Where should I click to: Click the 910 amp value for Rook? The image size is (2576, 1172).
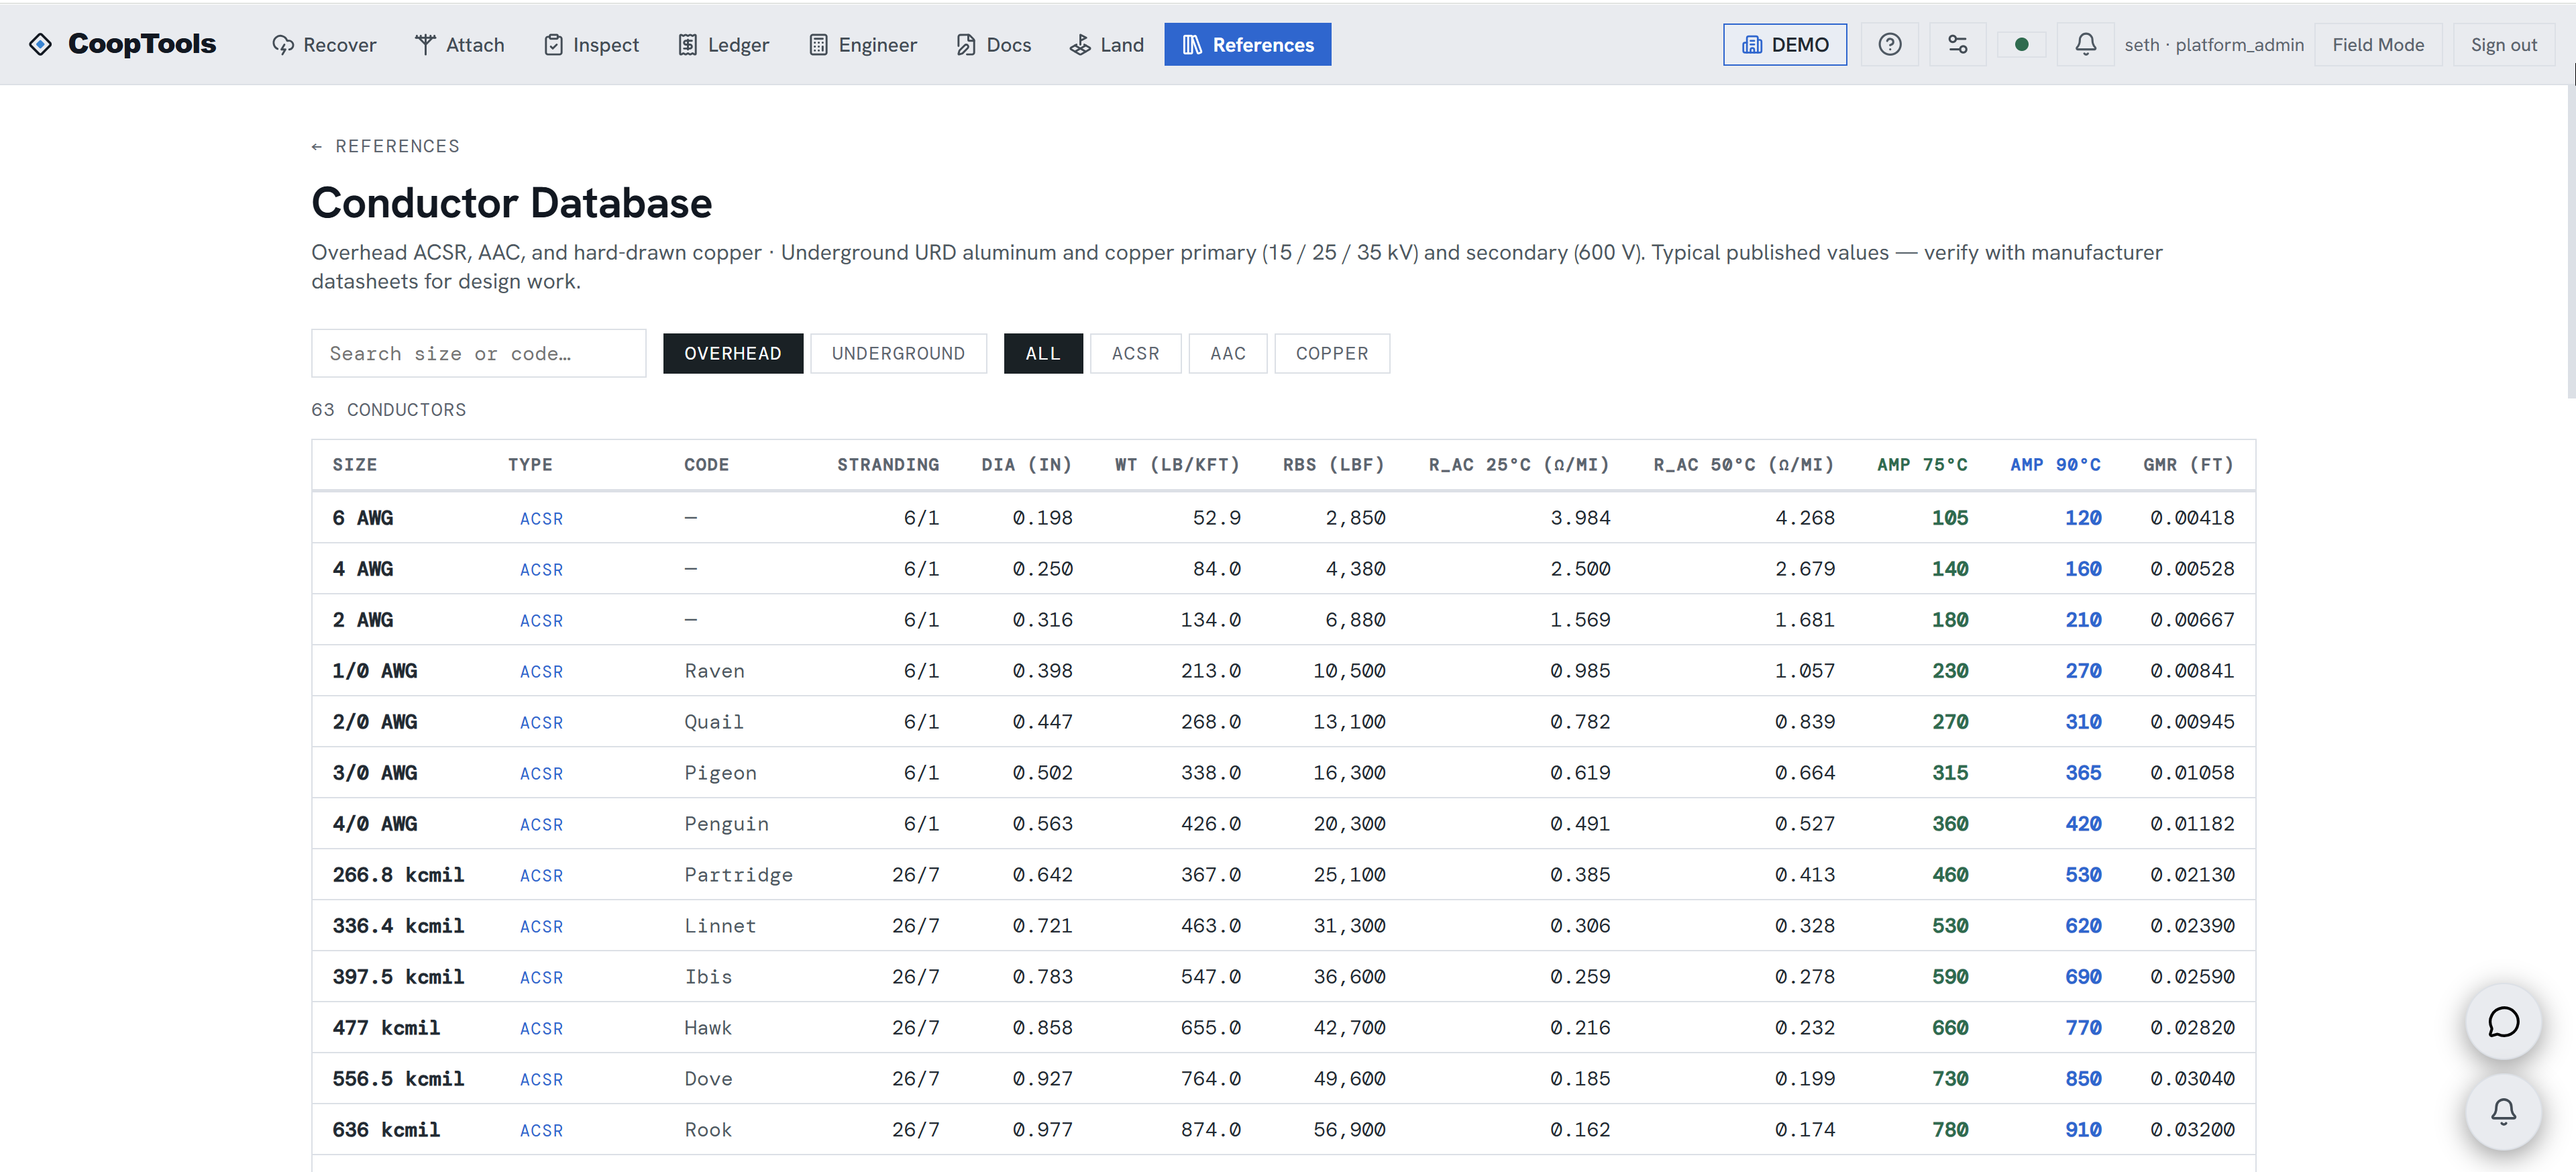pyautogui.click(x=2083, y=1129)
